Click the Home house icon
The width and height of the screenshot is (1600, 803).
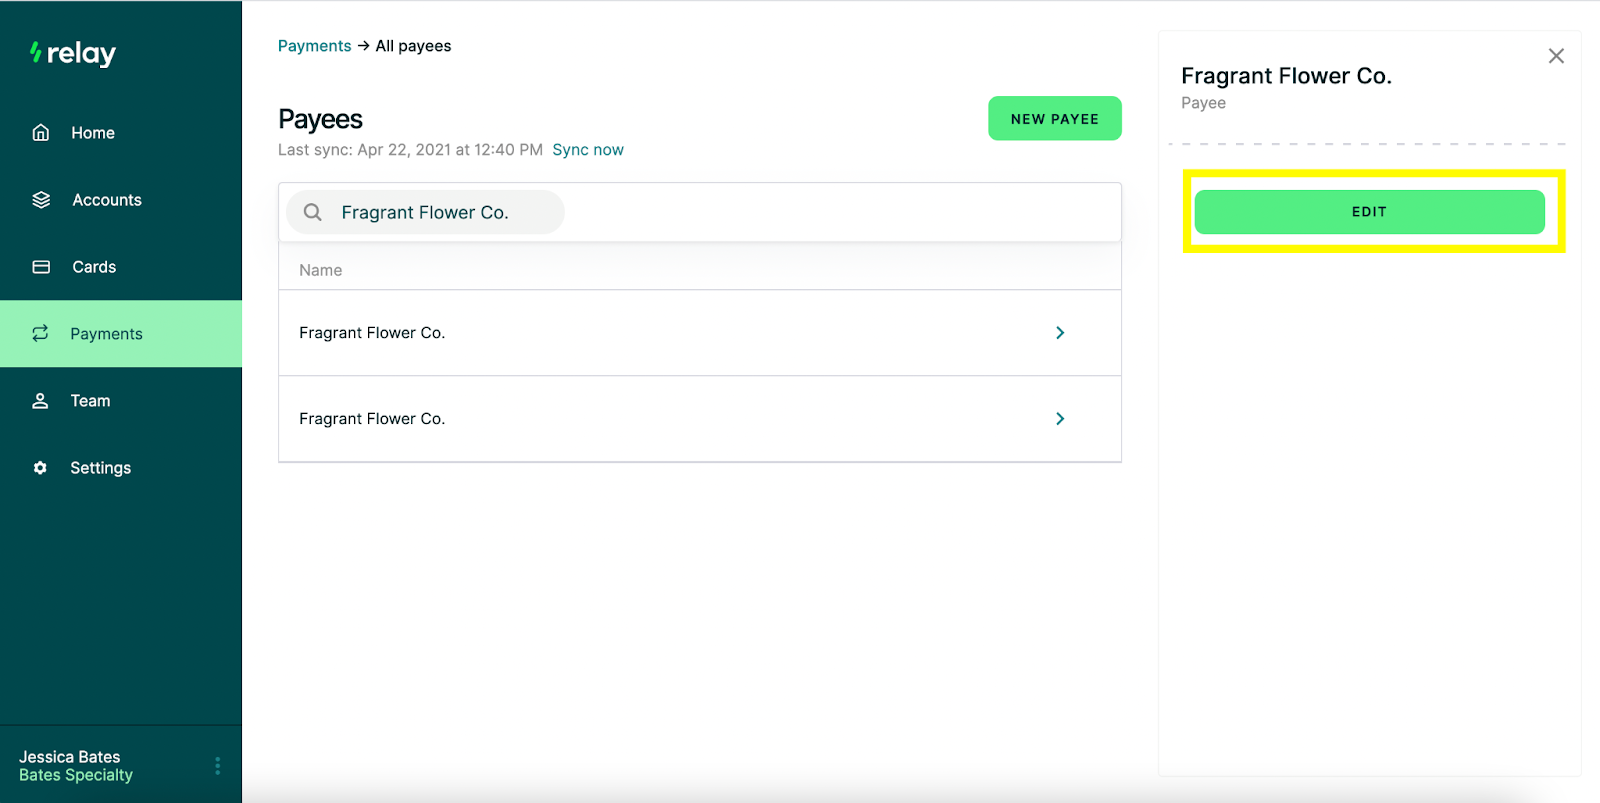pyautogui.click(x=41, y=133)
